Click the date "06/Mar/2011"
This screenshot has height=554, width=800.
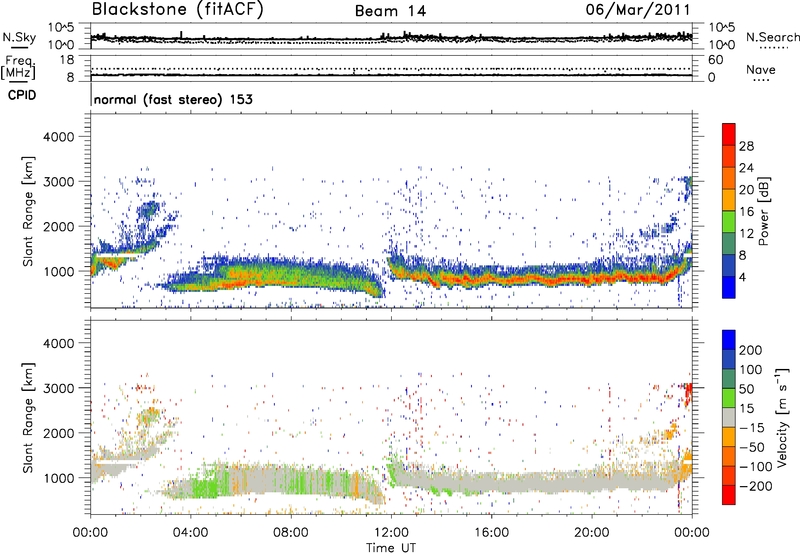638,10
